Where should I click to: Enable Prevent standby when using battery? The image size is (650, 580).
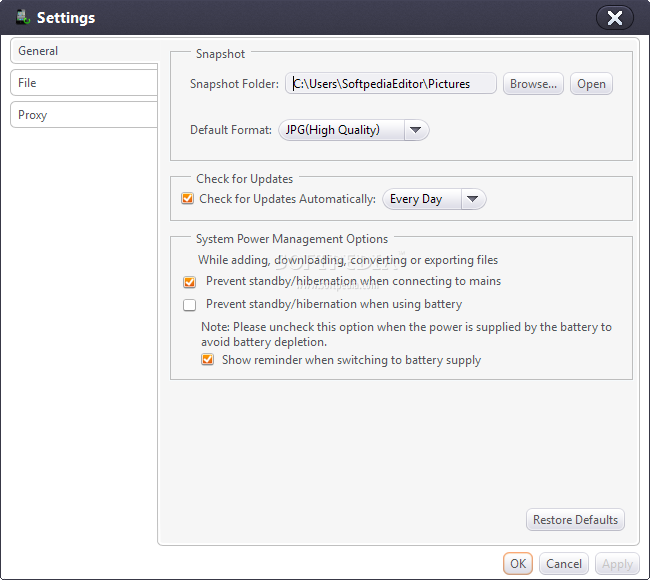tap(189, 305)
